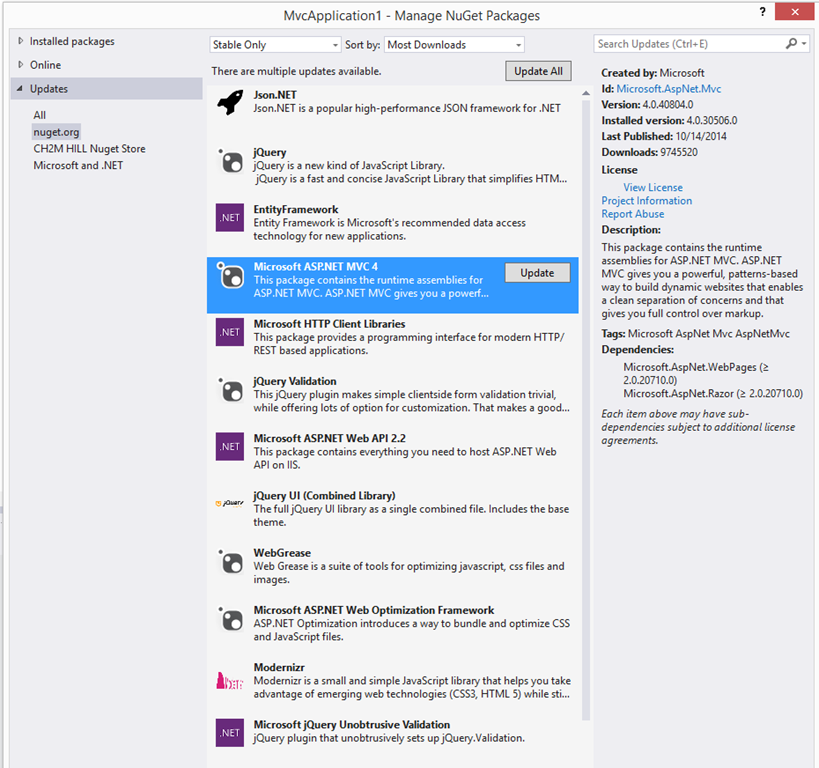This screenshot has width=819, height=768.
Task: Select the Microsoft and .NET source
Action: click(x=78, y=165)
